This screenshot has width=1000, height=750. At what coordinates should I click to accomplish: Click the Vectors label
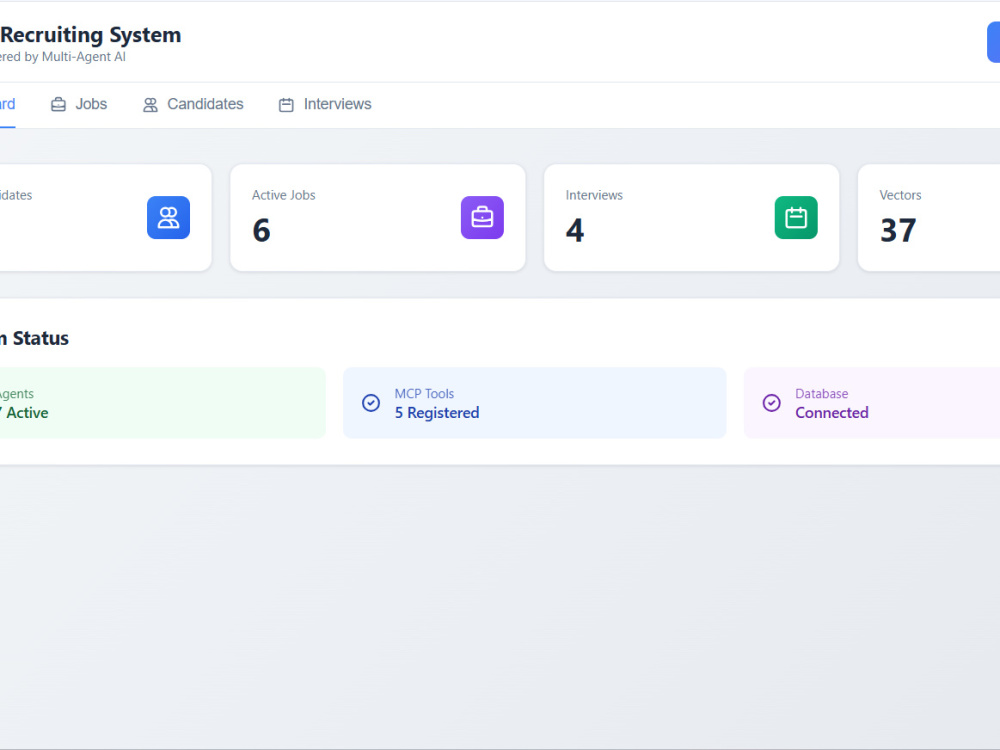pos(901,195)
